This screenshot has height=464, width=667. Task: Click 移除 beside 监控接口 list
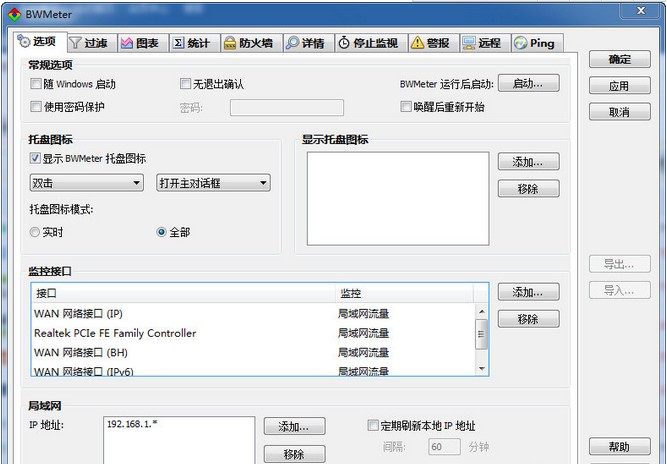click(x=528, y=319)
